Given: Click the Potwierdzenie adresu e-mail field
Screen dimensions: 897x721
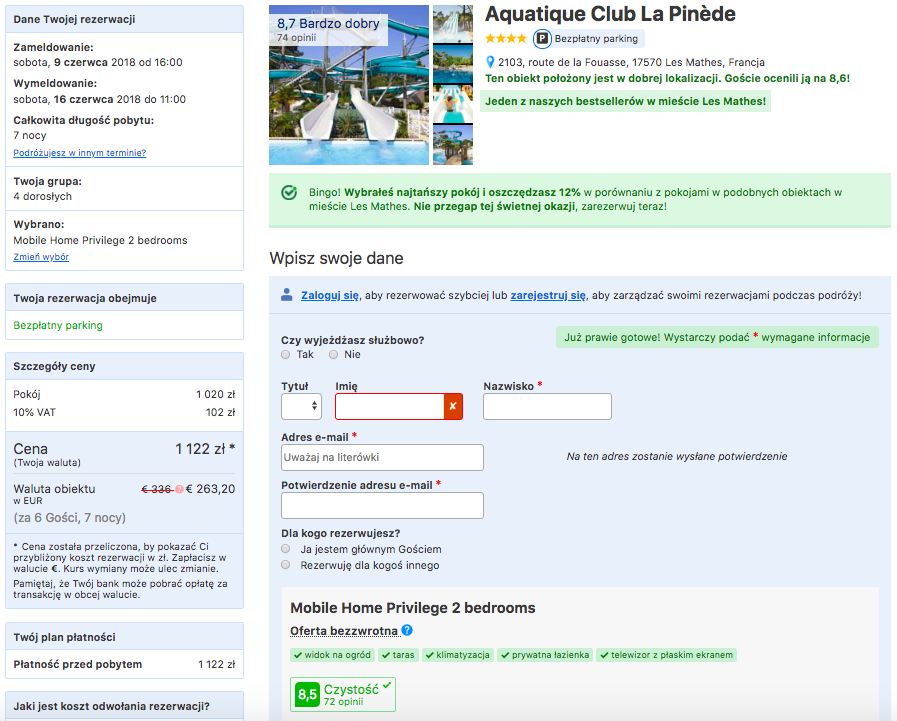Looking at the screenshot, I should [382, 505].
